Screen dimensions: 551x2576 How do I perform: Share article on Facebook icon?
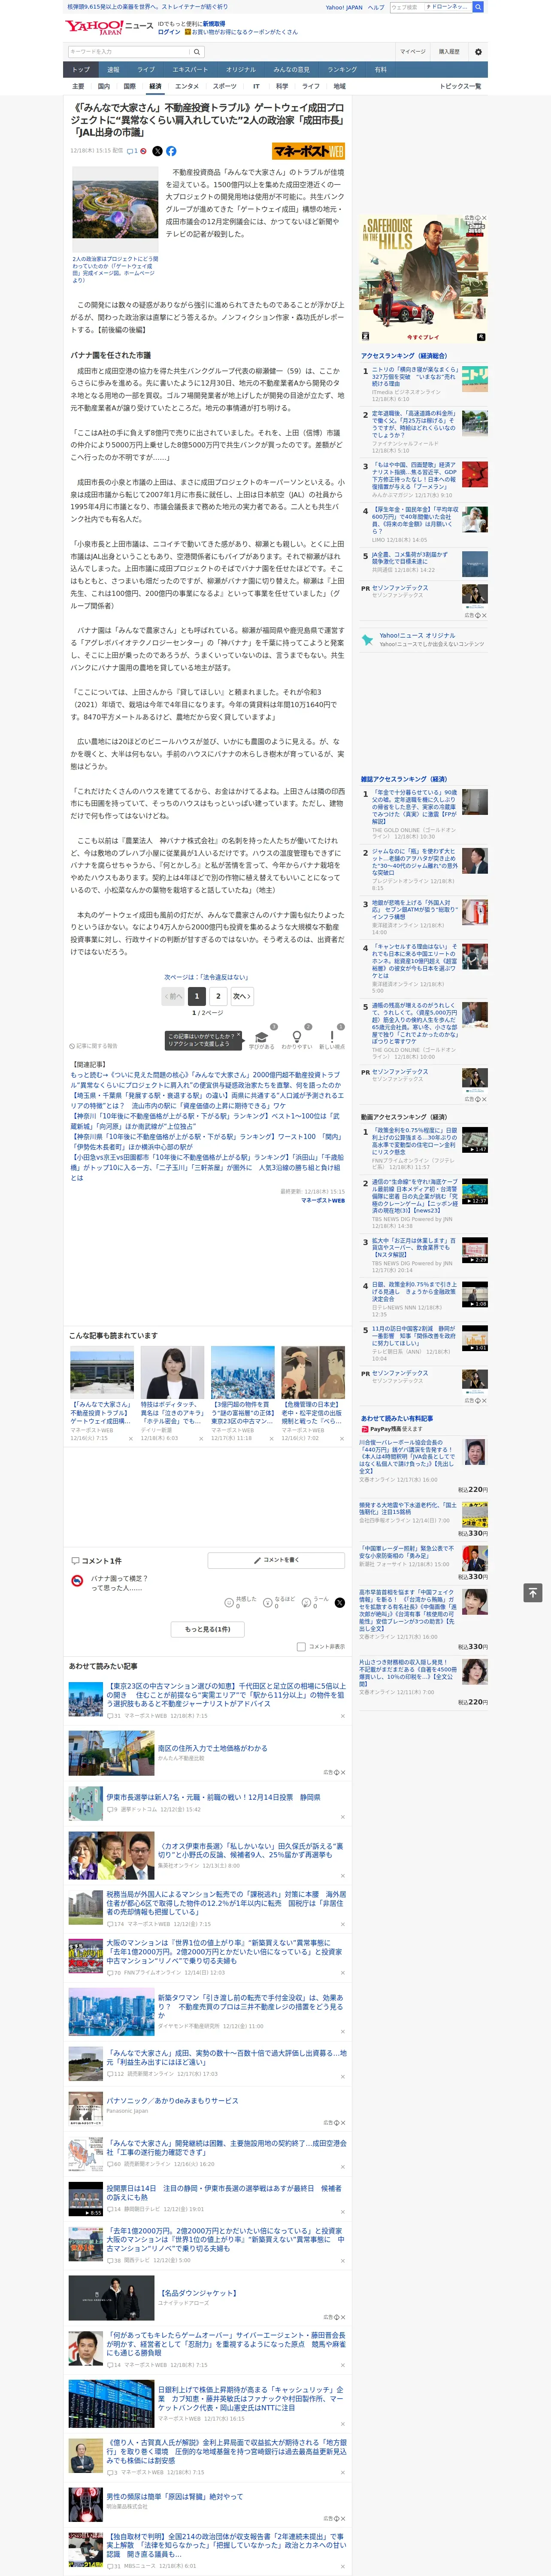[171, 151]
